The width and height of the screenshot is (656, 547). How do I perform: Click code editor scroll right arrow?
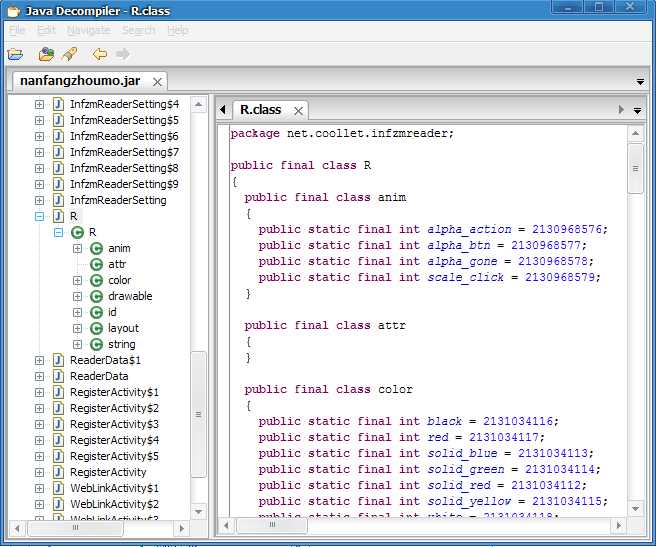pyautogui.click(x=618, y=525)
